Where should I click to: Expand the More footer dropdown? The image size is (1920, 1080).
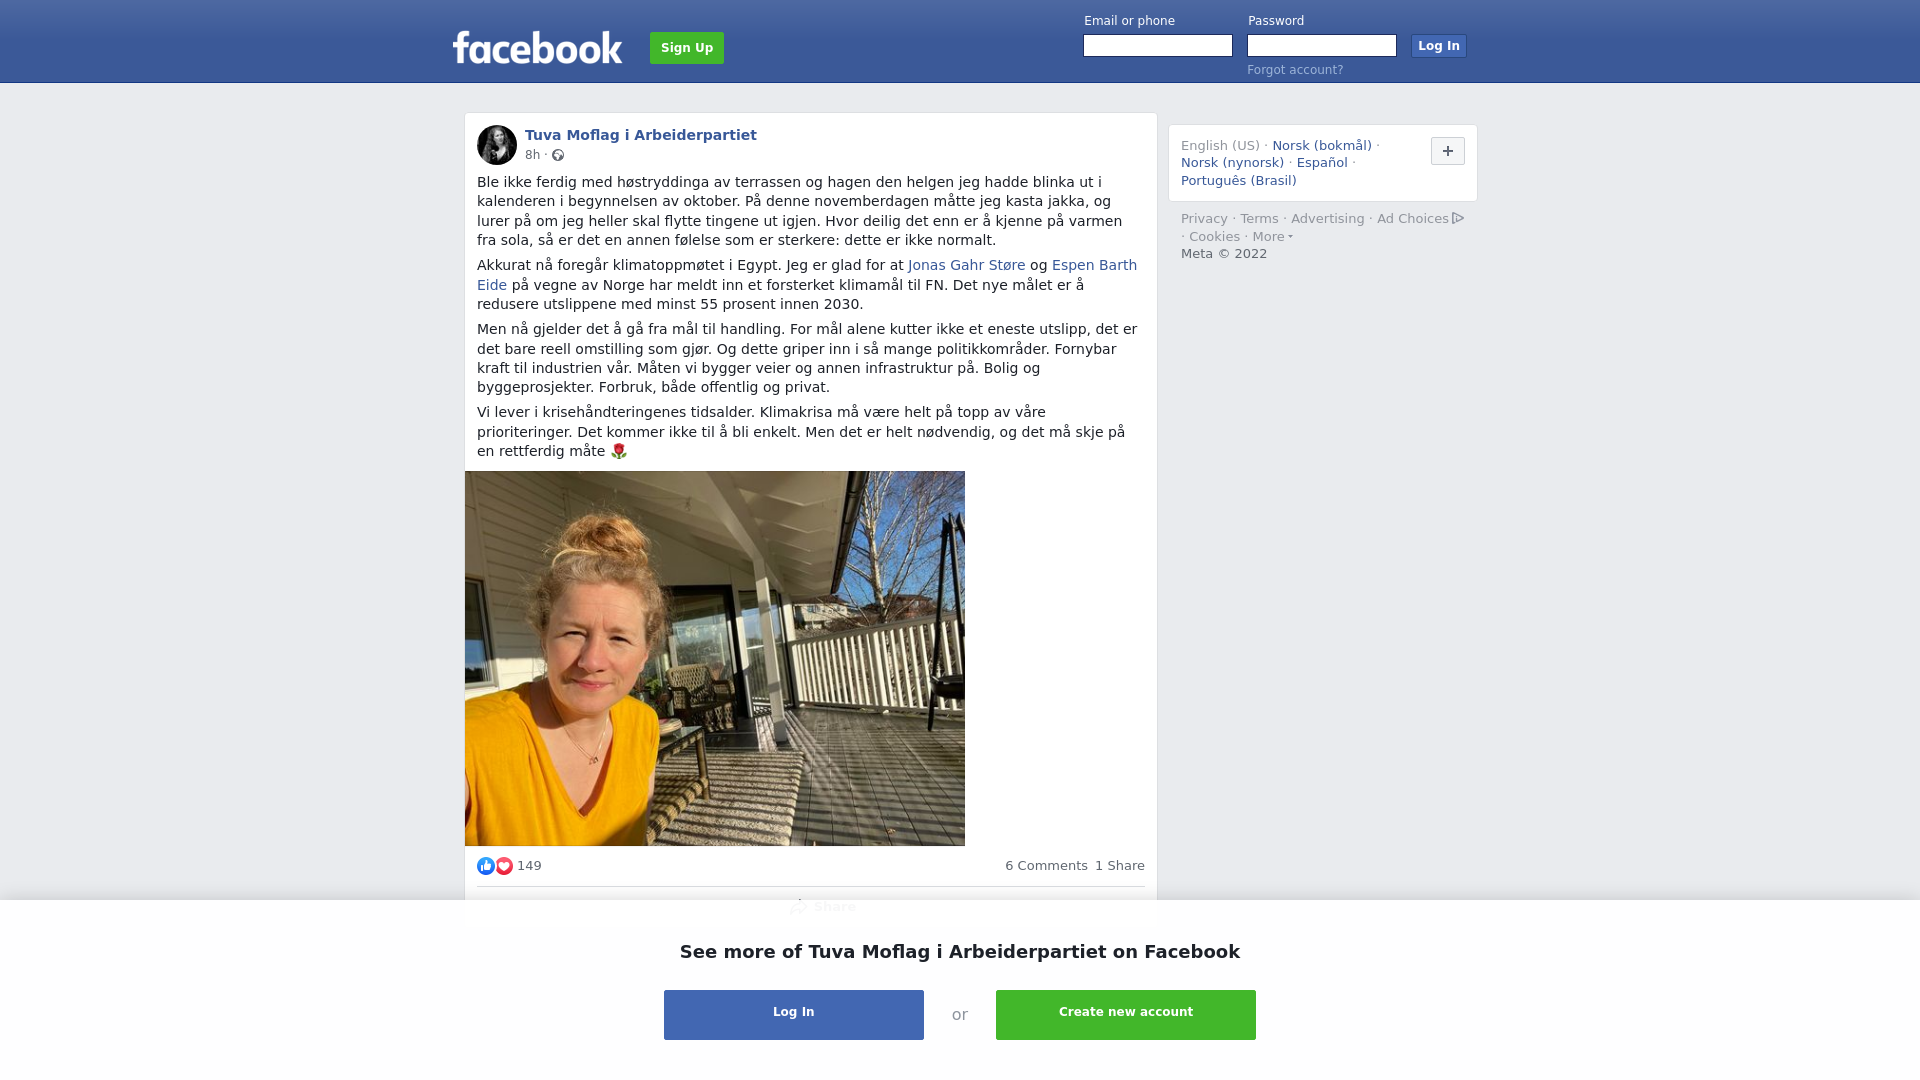pyautogui.click(x=1272, y=237)
